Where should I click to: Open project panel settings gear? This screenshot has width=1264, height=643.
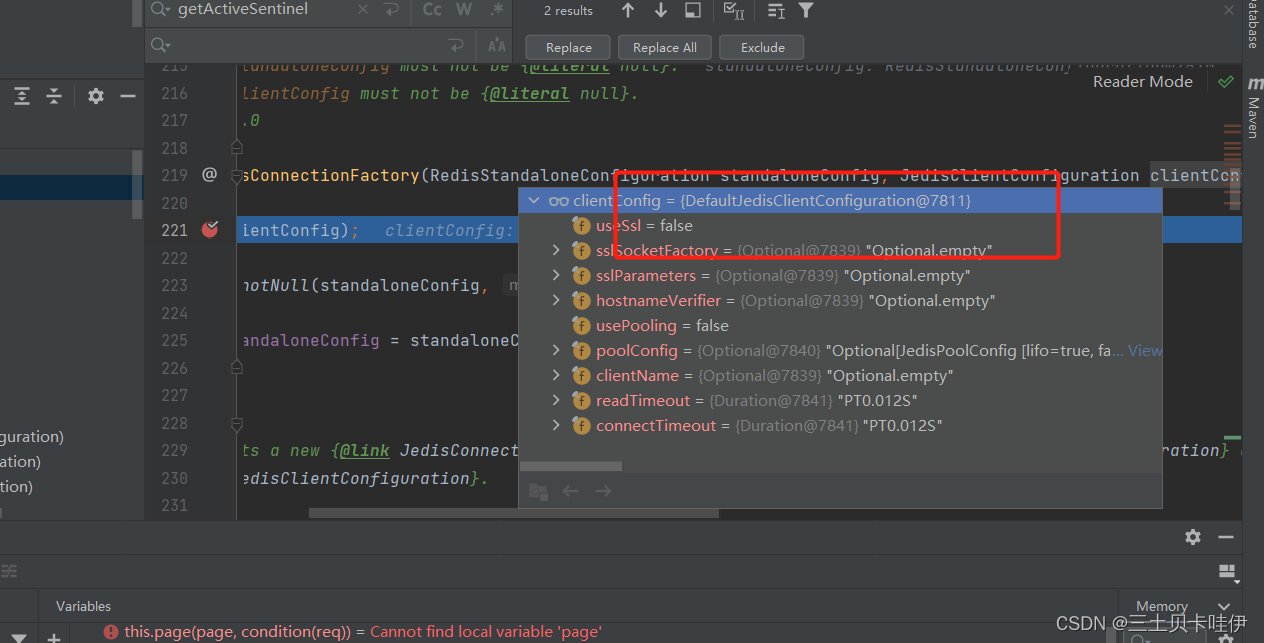point(96,96)
